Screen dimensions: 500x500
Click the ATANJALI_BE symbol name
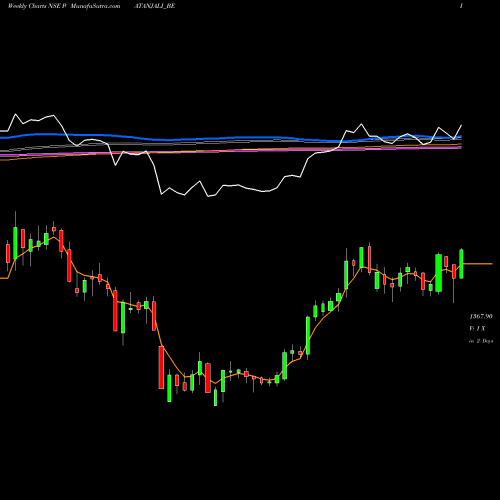(154, 6)
